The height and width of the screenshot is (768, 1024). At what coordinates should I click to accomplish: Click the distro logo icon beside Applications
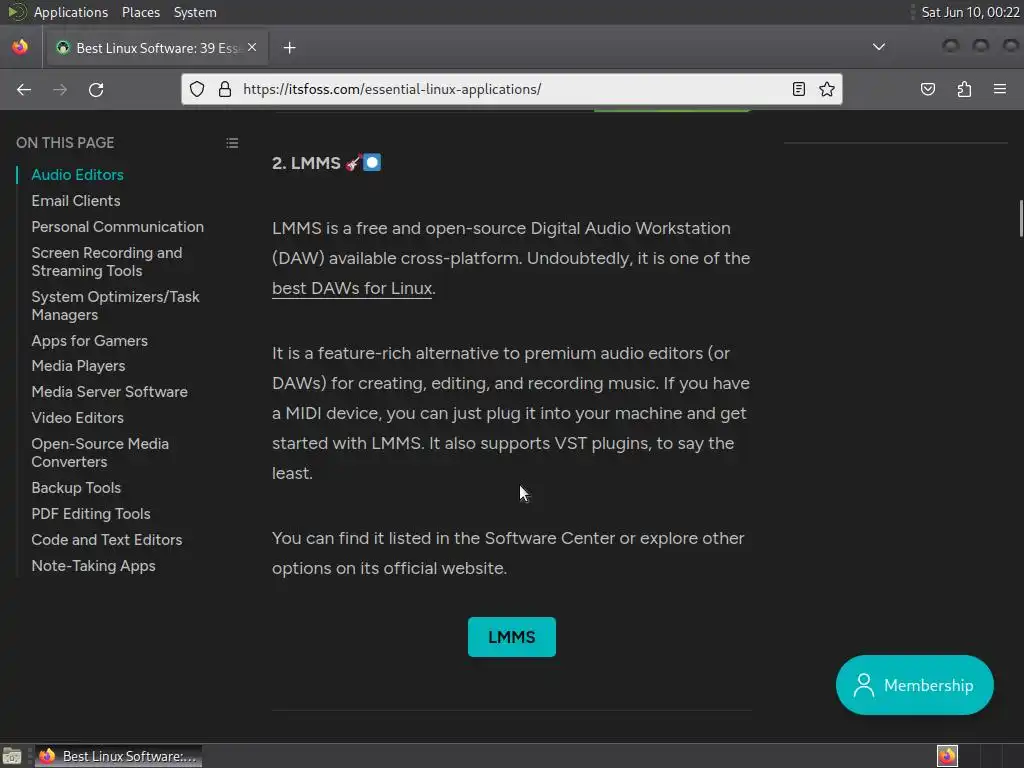click(16, 12)
